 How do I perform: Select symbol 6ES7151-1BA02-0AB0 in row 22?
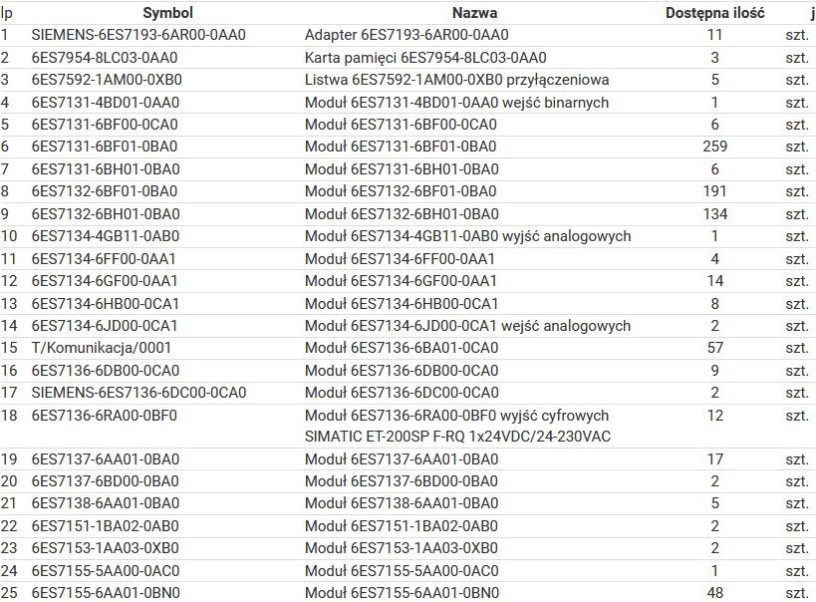pyautogui.click(x=105, y=526)
